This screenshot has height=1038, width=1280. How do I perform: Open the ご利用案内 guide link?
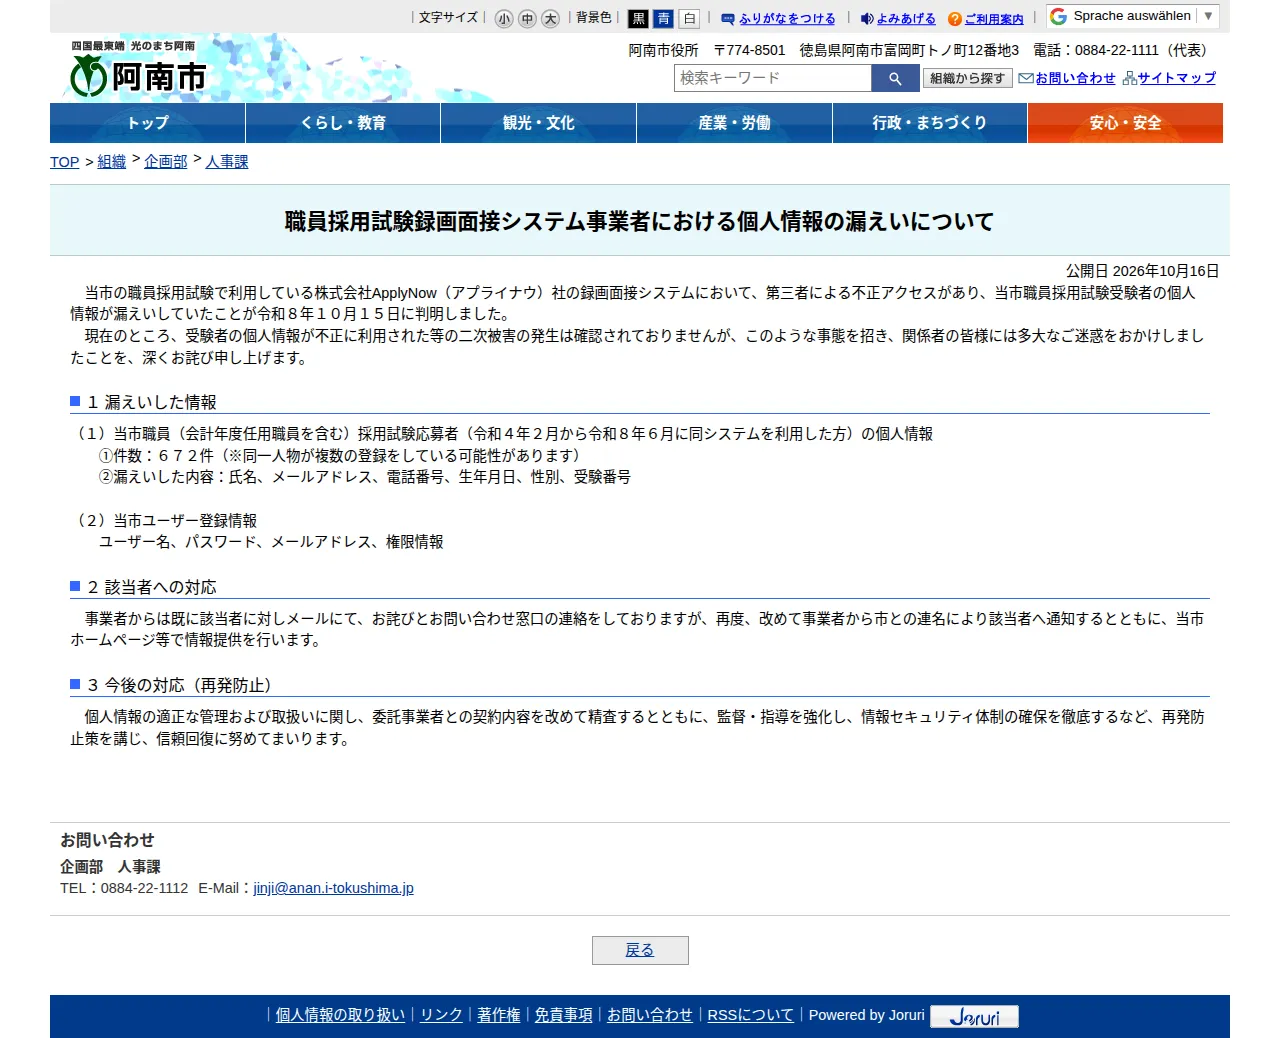click(x=994, y=19)
